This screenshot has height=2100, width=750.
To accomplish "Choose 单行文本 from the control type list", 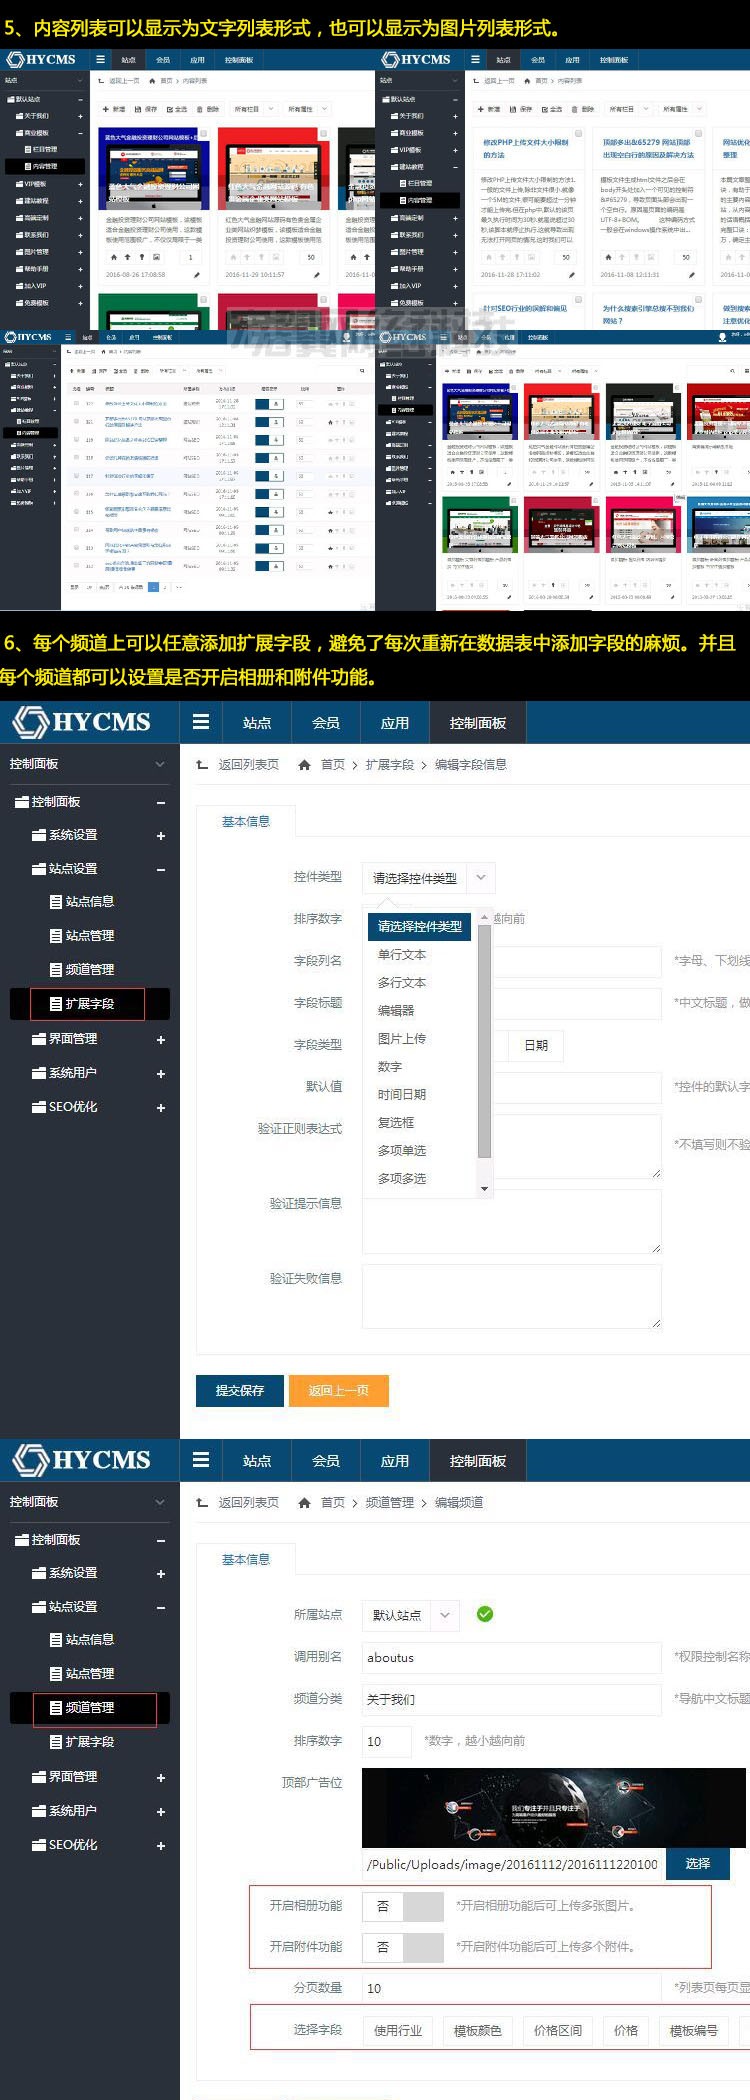I will point(402,955).
